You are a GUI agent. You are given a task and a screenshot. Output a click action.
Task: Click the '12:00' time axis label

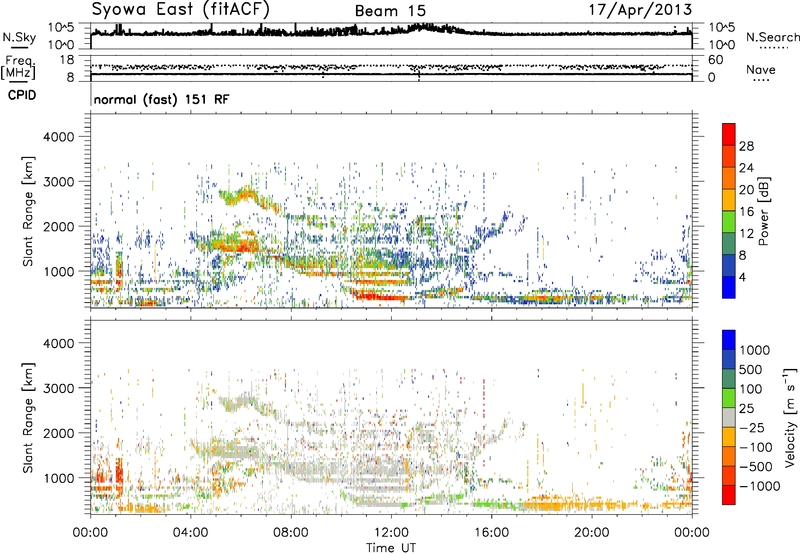(391, 533)
